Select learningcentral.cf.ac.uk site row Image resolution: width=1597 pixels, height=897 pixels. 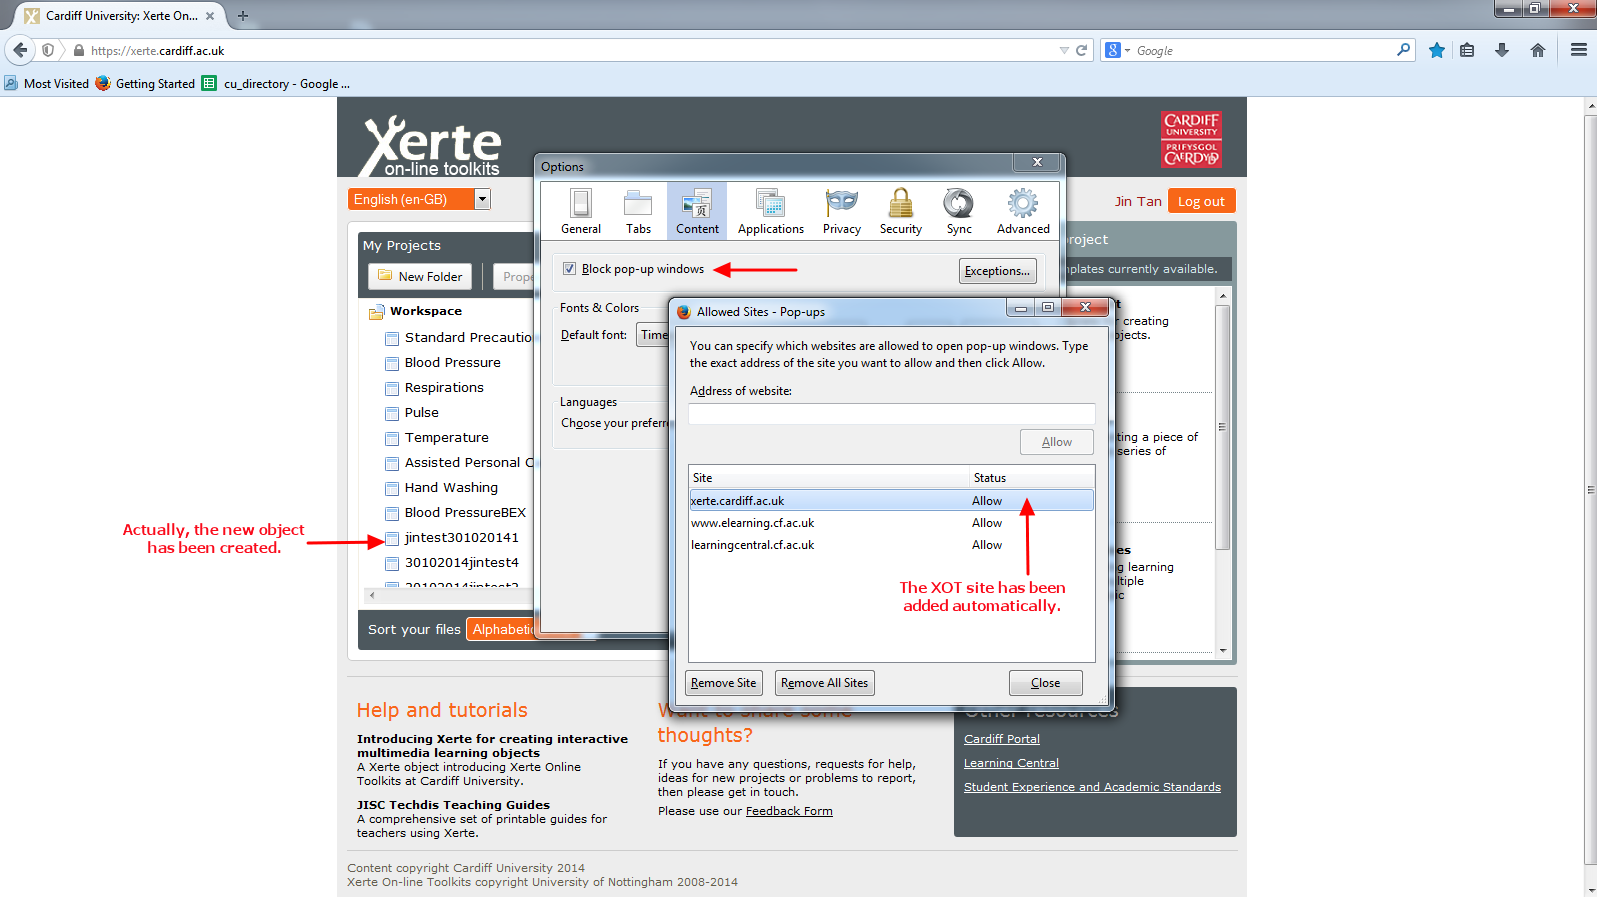pyautogui.click(x=891, y=545)
